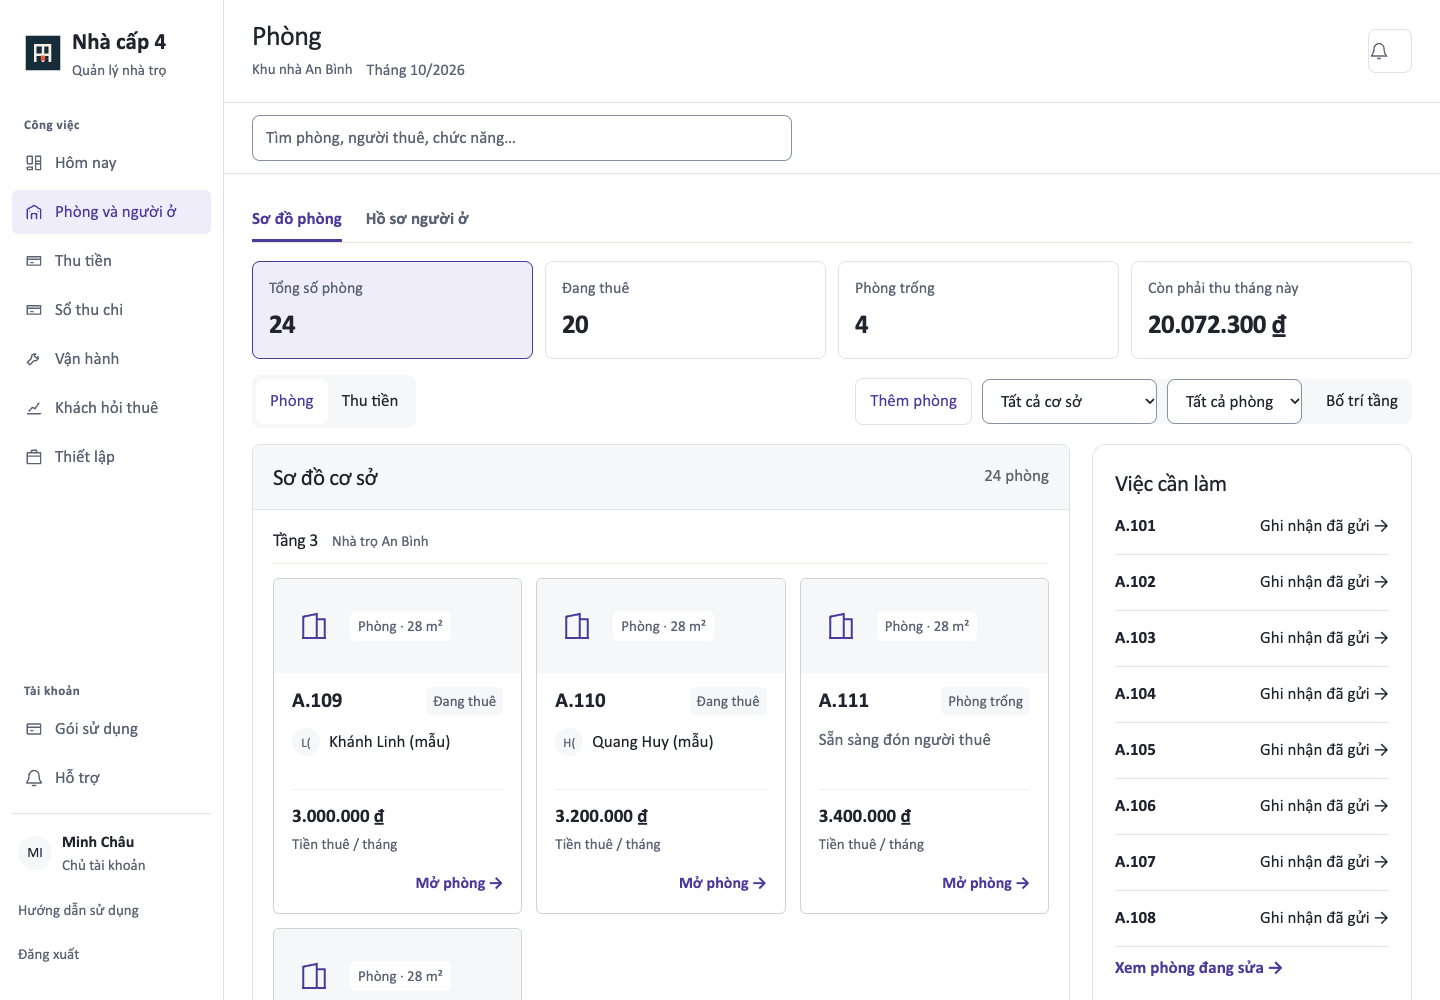The width and height of the screenshot is (1440, 1000).
Task: Click Quang Huy tenant avatar
Action: point(569,742)
